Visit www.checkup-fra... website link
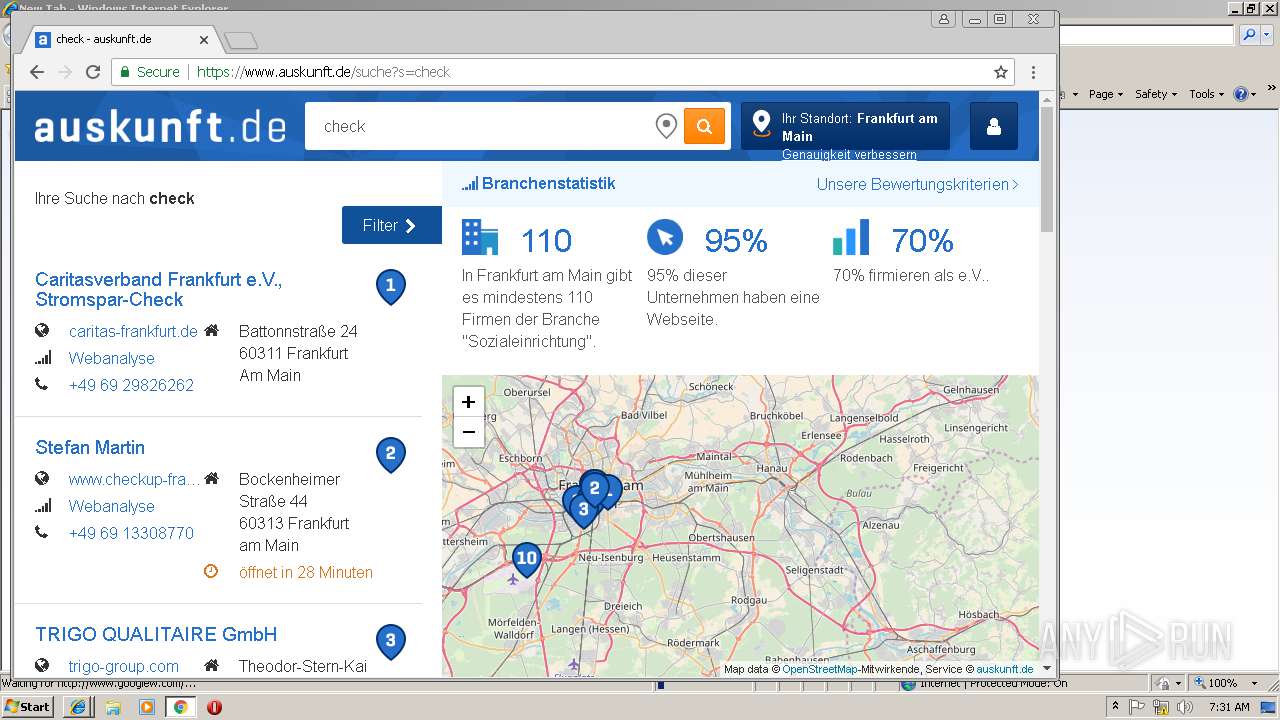 pos(134,479)
